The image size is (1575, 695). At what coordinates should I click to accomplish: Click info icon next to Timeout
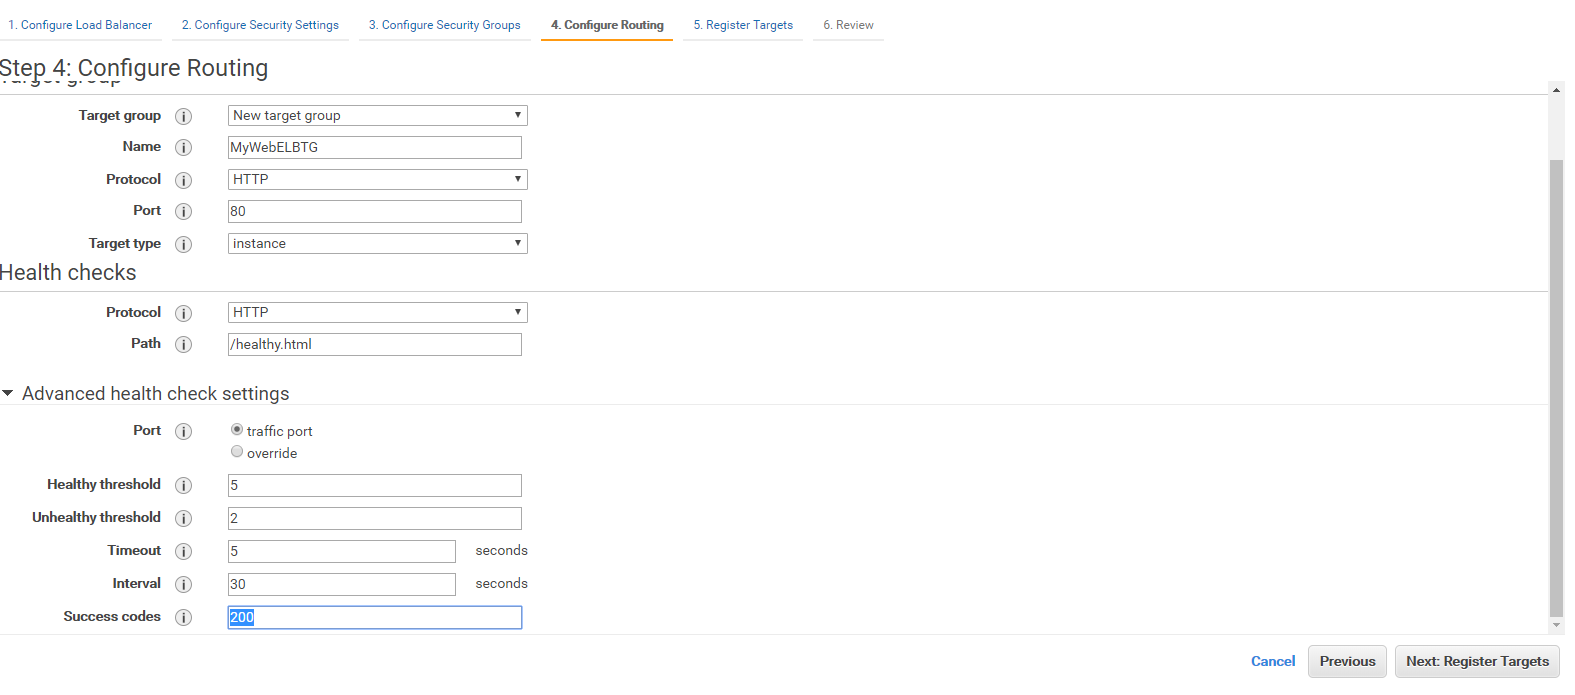(183, 552)
